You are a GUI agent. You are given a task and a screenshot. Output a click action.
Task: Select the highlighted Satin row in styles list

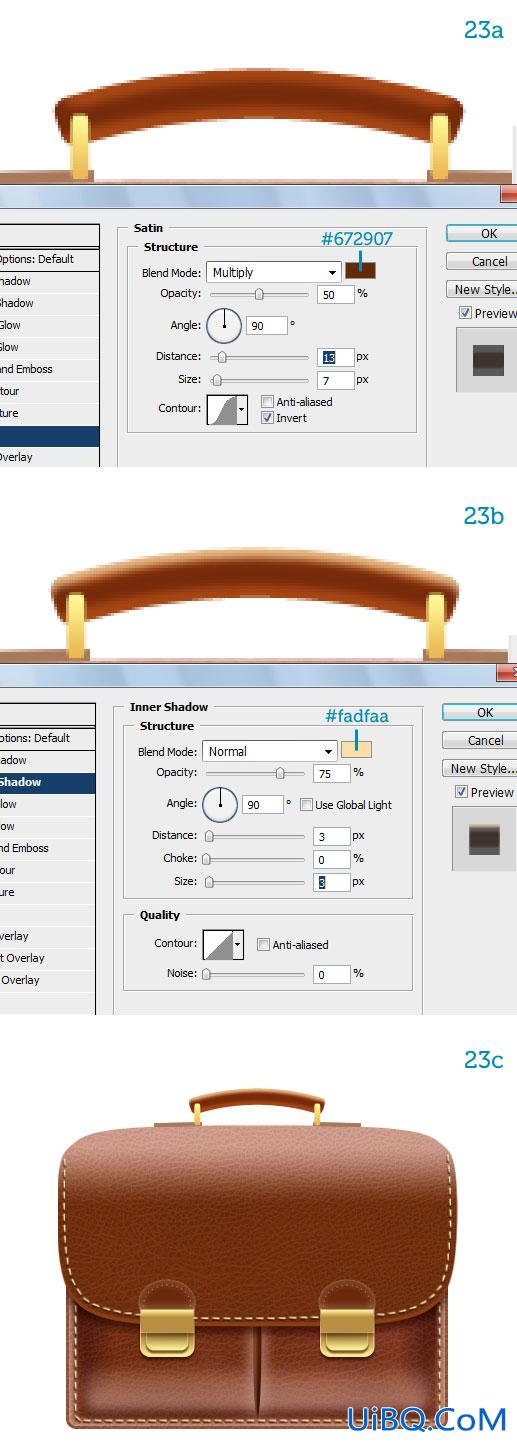click(49, 436)
